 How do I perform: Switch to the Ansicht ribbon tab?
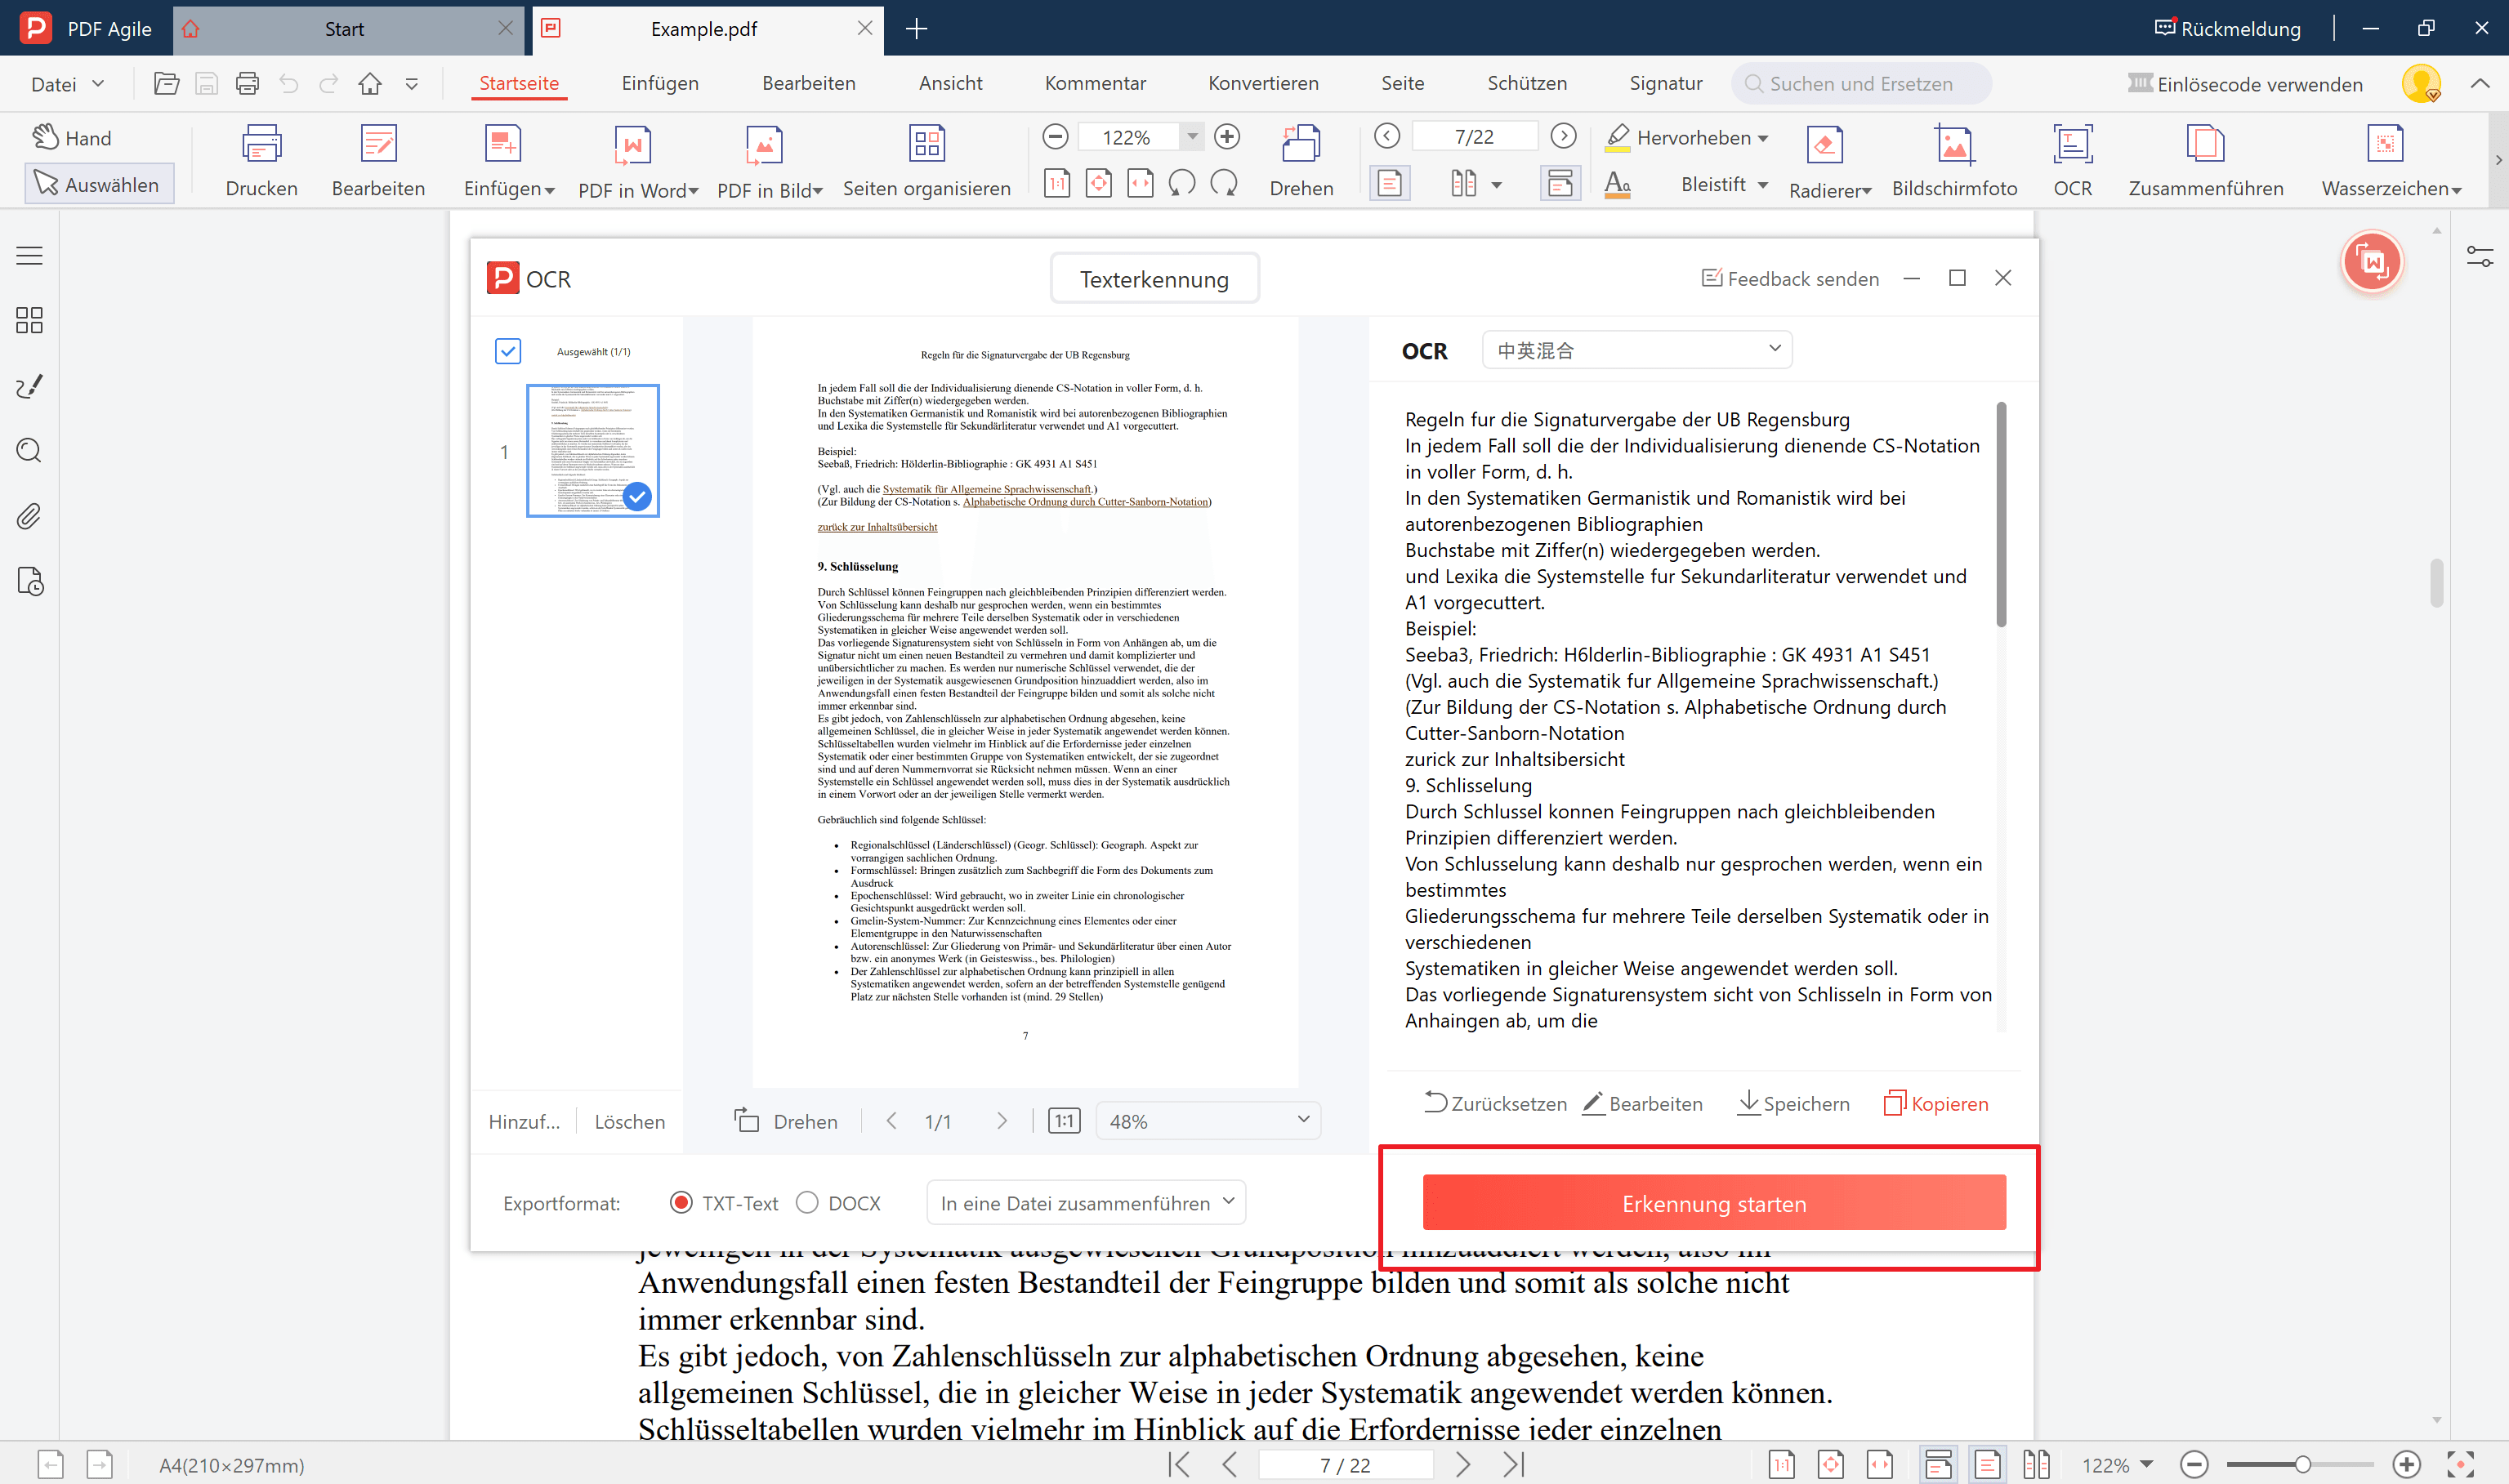(x=950, y=83)
